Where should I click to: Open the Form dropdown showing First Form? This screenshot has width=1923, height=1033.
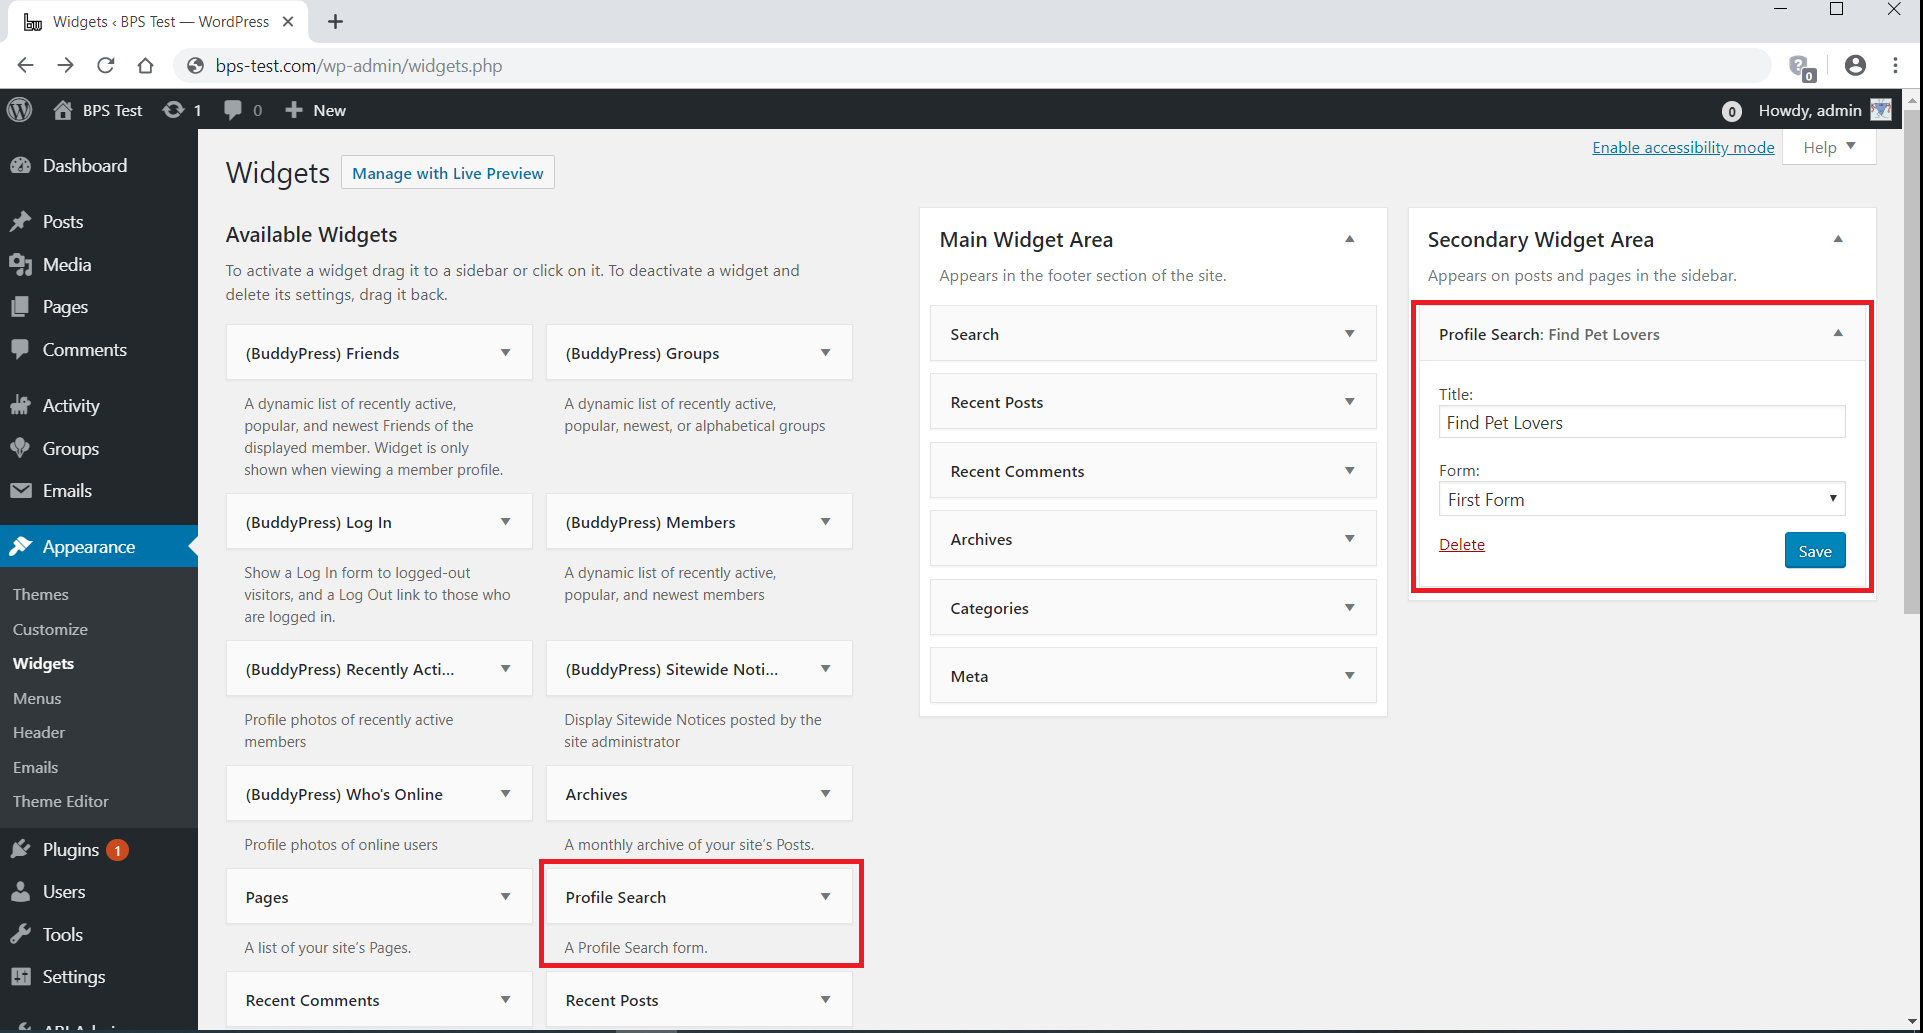1640,498
